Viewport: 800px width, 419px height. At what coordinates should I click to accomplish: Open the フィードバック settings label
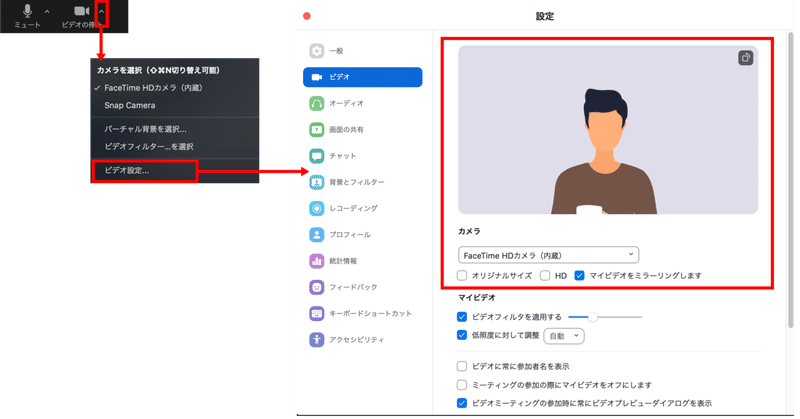[353, 287]
